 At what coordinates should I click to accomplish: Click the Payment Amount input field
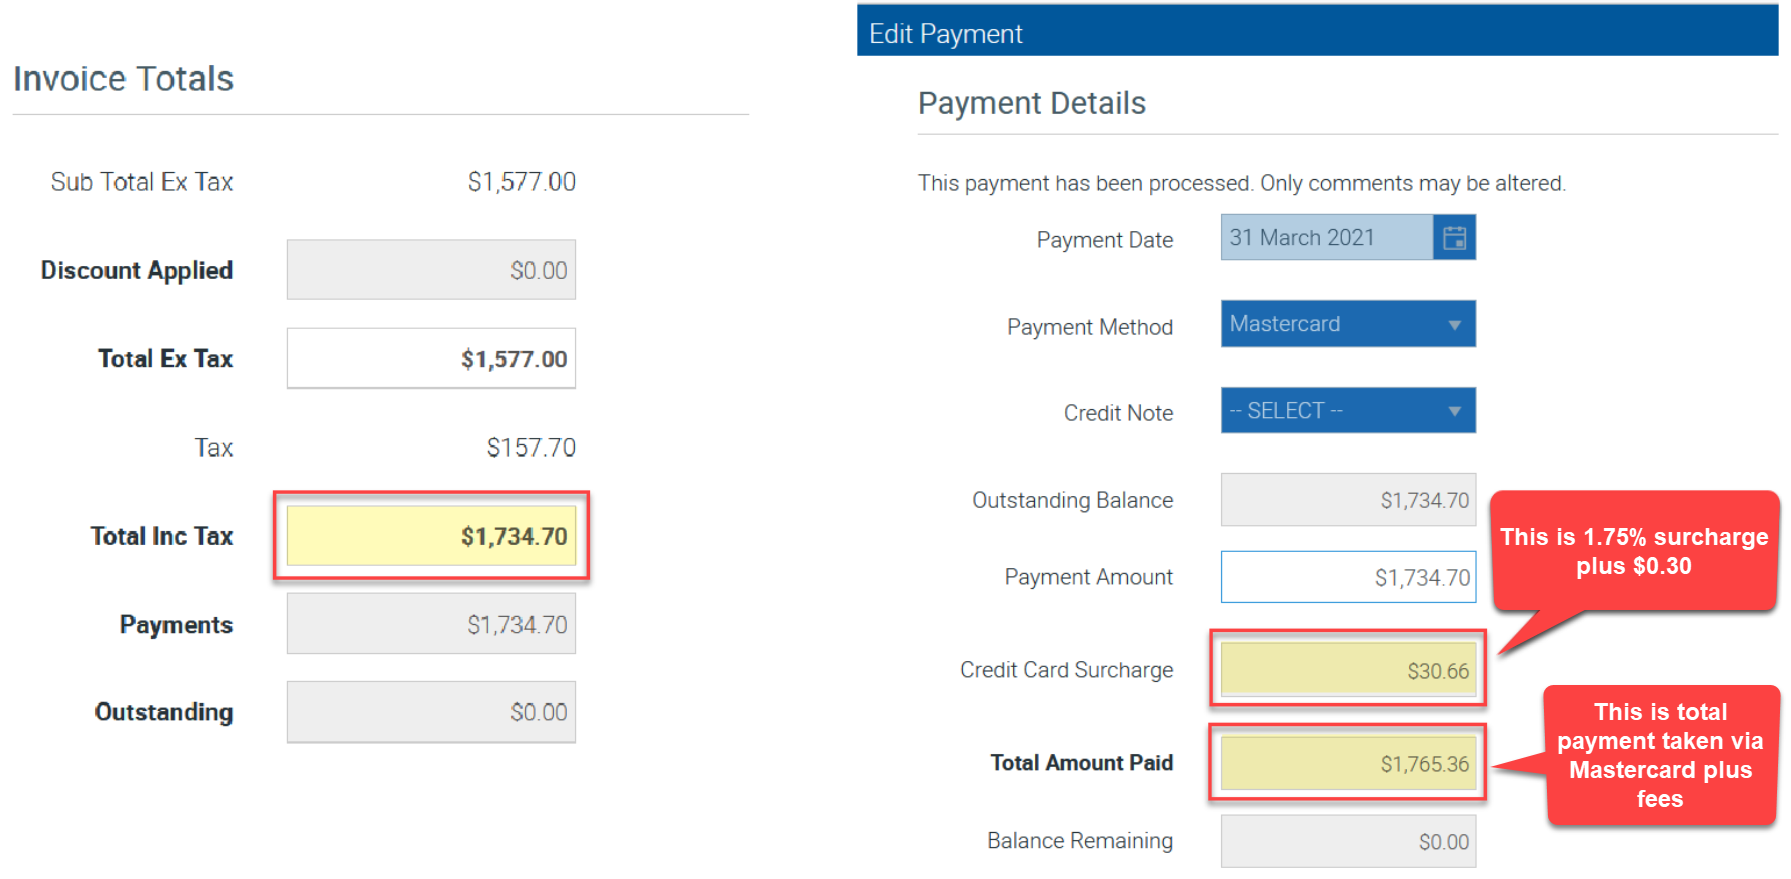(1347, 577)
